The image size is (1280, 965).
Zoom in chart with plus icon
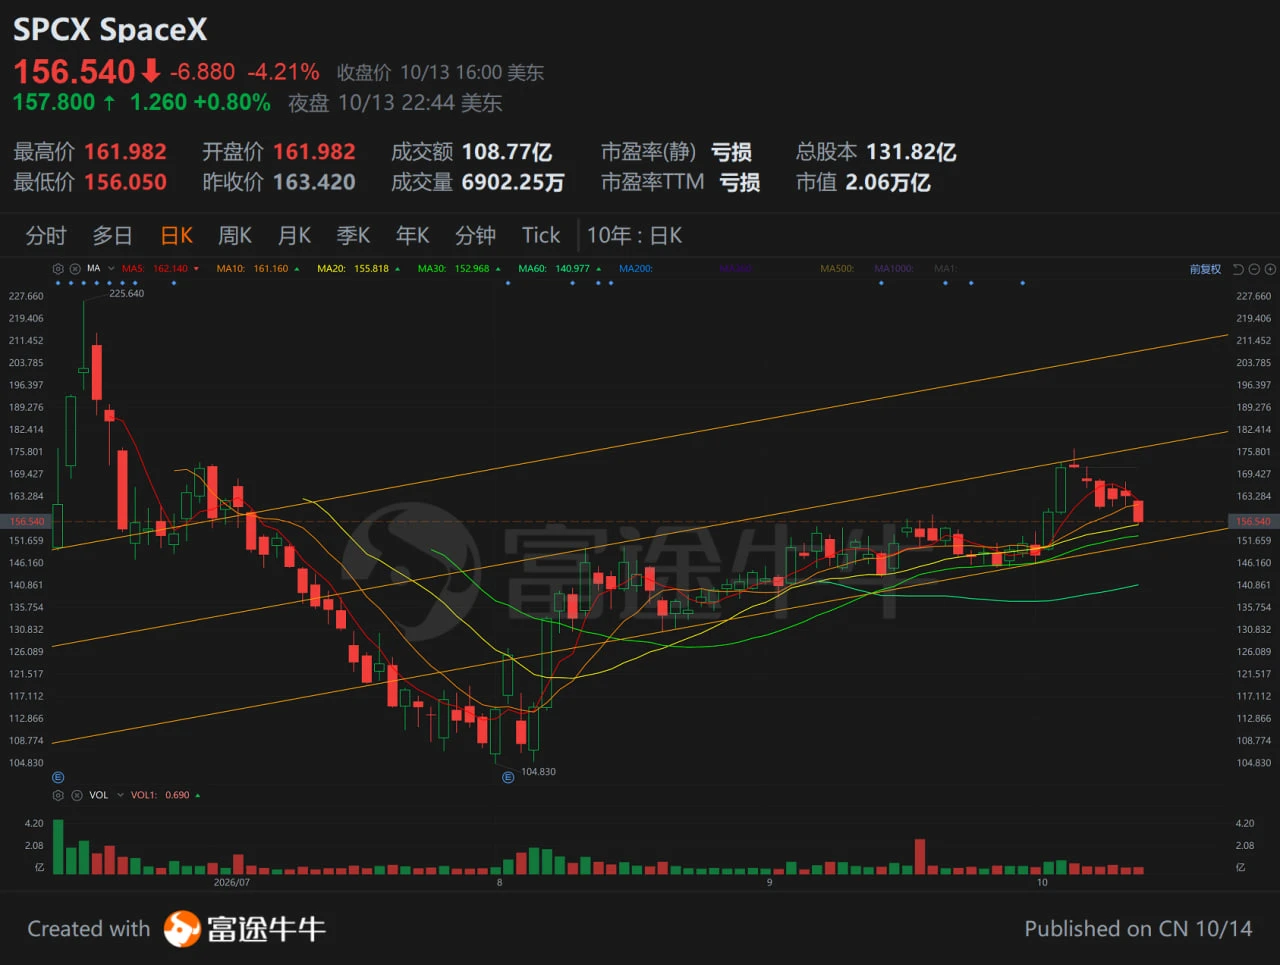[1270, 269]
